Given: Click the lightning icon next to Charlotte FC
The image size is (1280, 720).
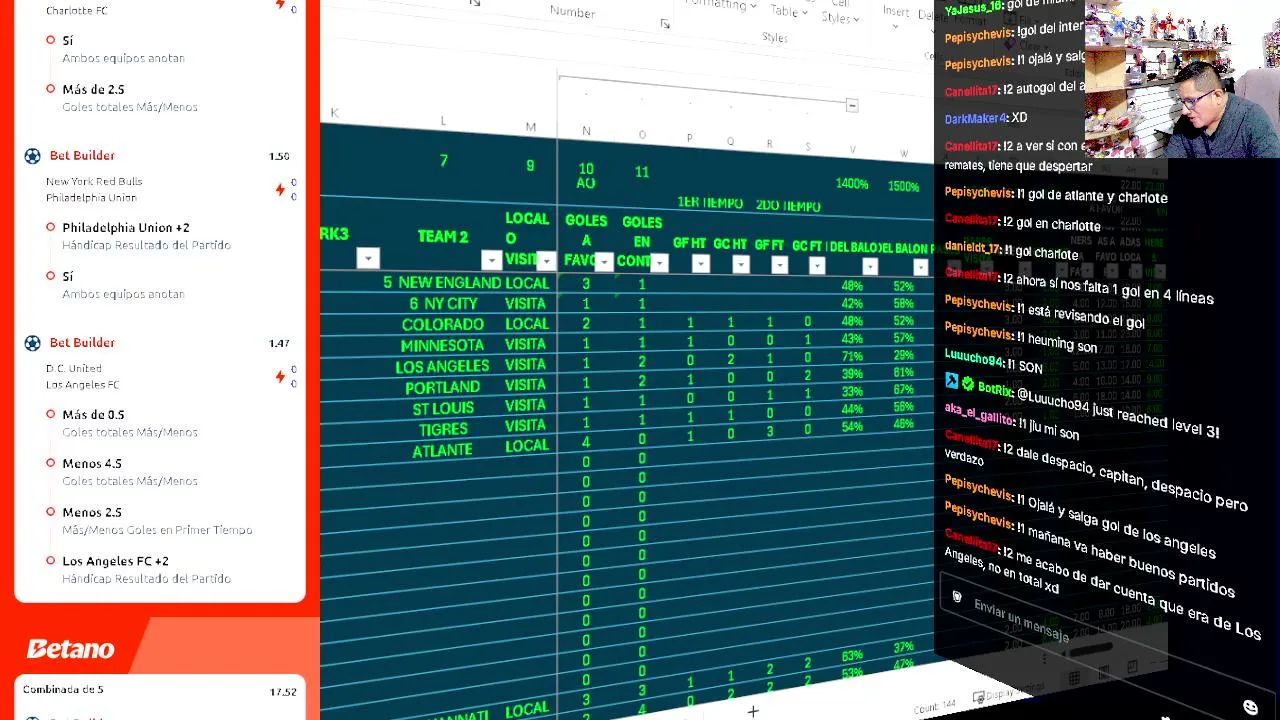Looking at the screenshot, I should pos(280,5).
